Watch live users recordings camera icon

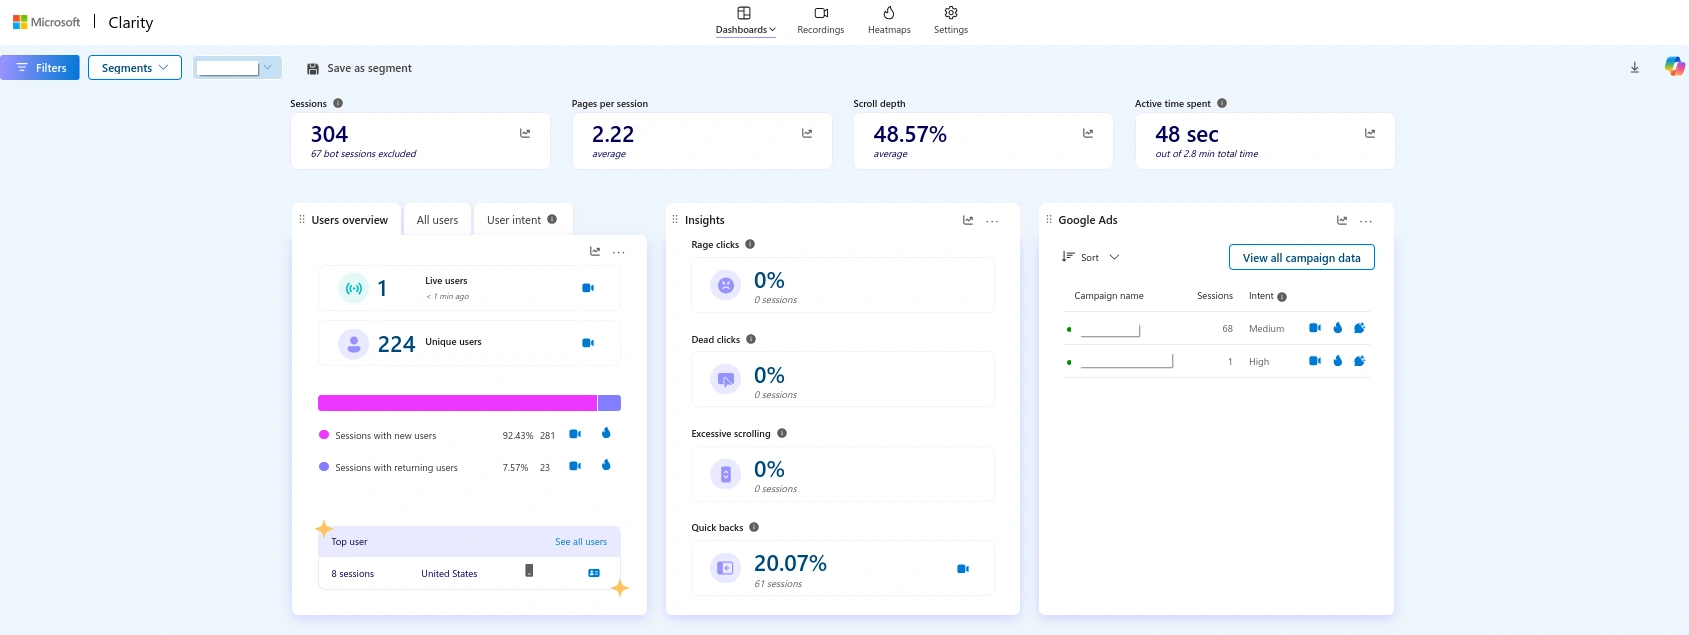tap(588, 288)
